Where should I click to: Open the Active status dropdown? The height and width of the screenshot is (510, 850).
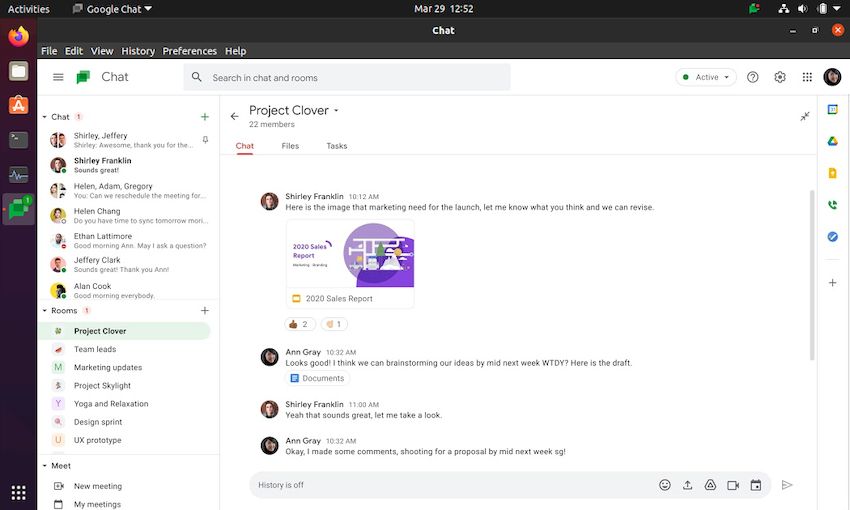click(x=706, y=77)
